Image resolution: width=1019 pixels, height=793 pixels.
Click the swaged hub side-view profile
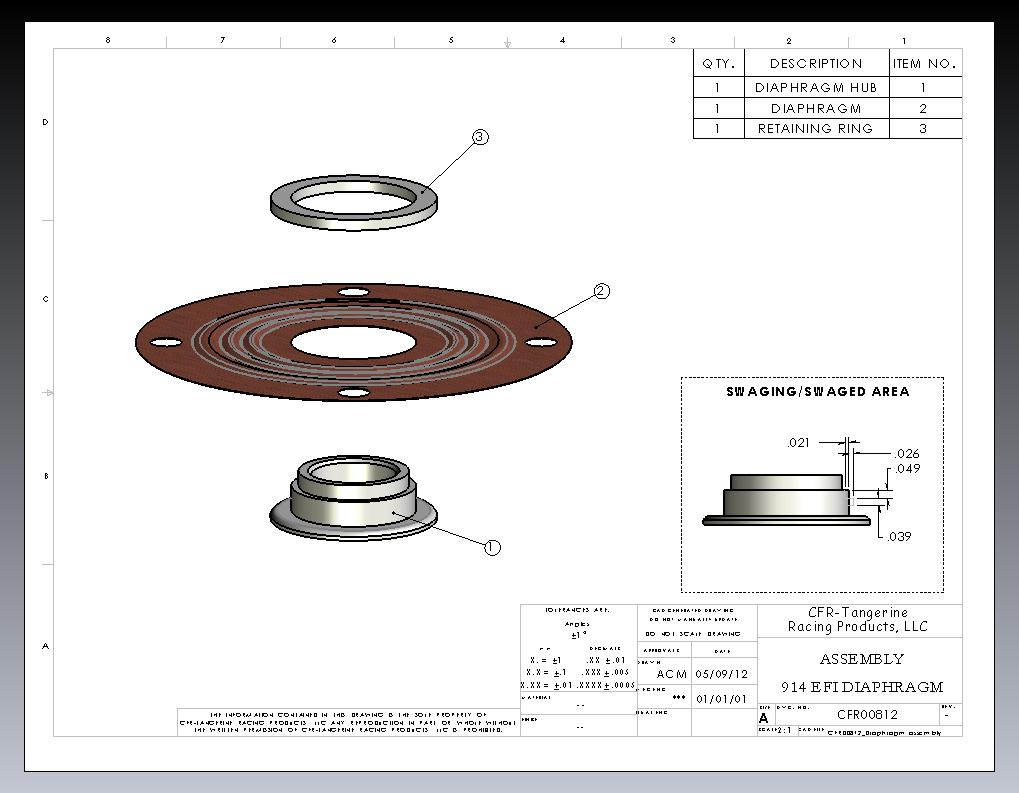(785, 499)
